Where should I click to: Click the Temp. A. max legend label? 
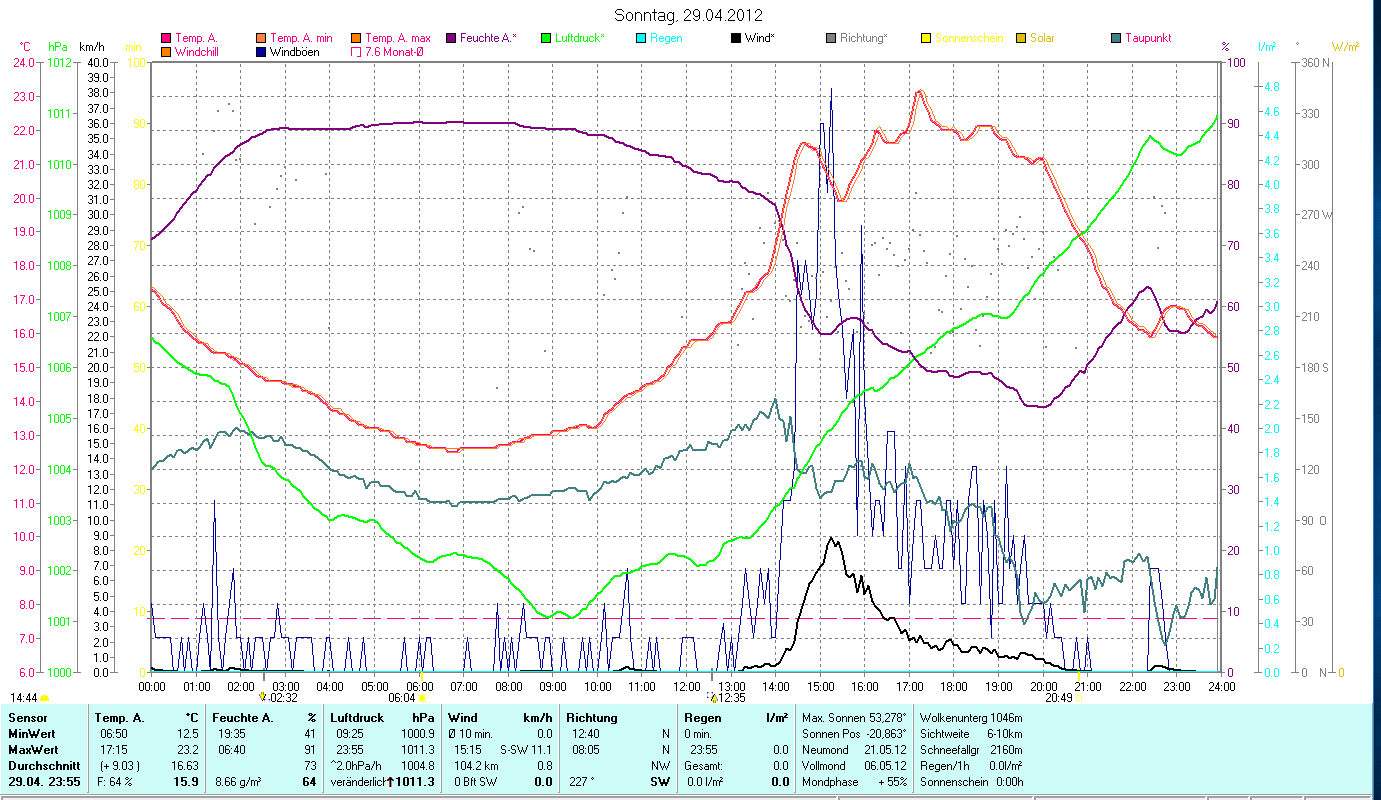pos(398,39)
